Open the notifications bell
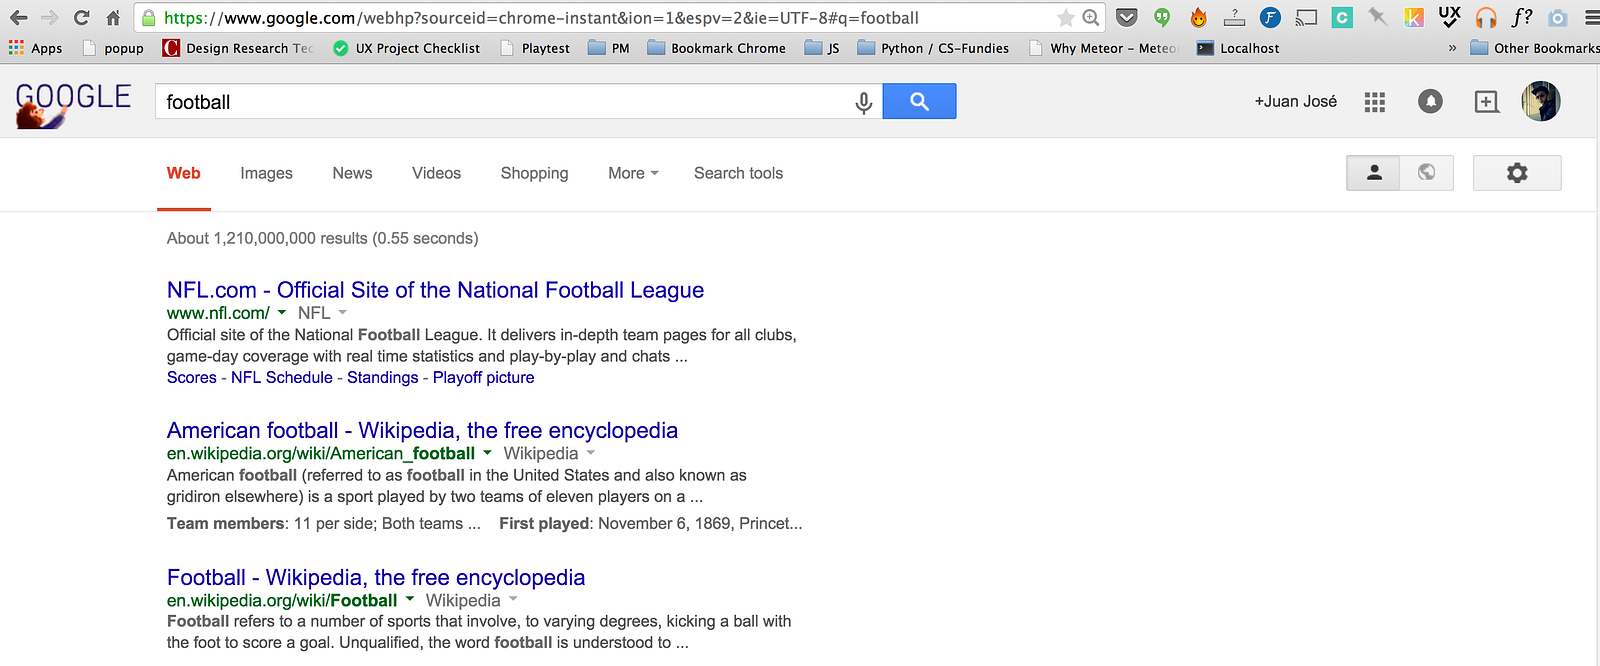The image size is (1600, 666). 1430,101
